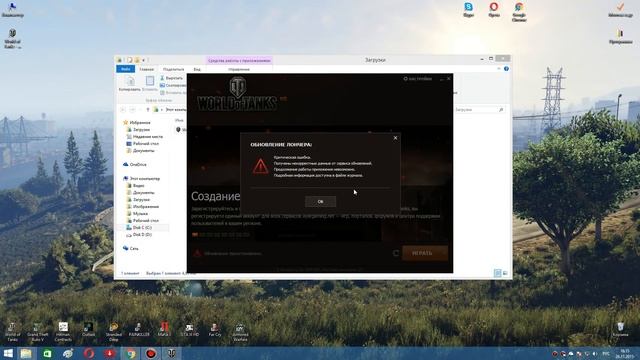Click Вырезать cut command in Explorer ribbon
The height and width of the screenshot is (360, 640).
click(171, 78)
